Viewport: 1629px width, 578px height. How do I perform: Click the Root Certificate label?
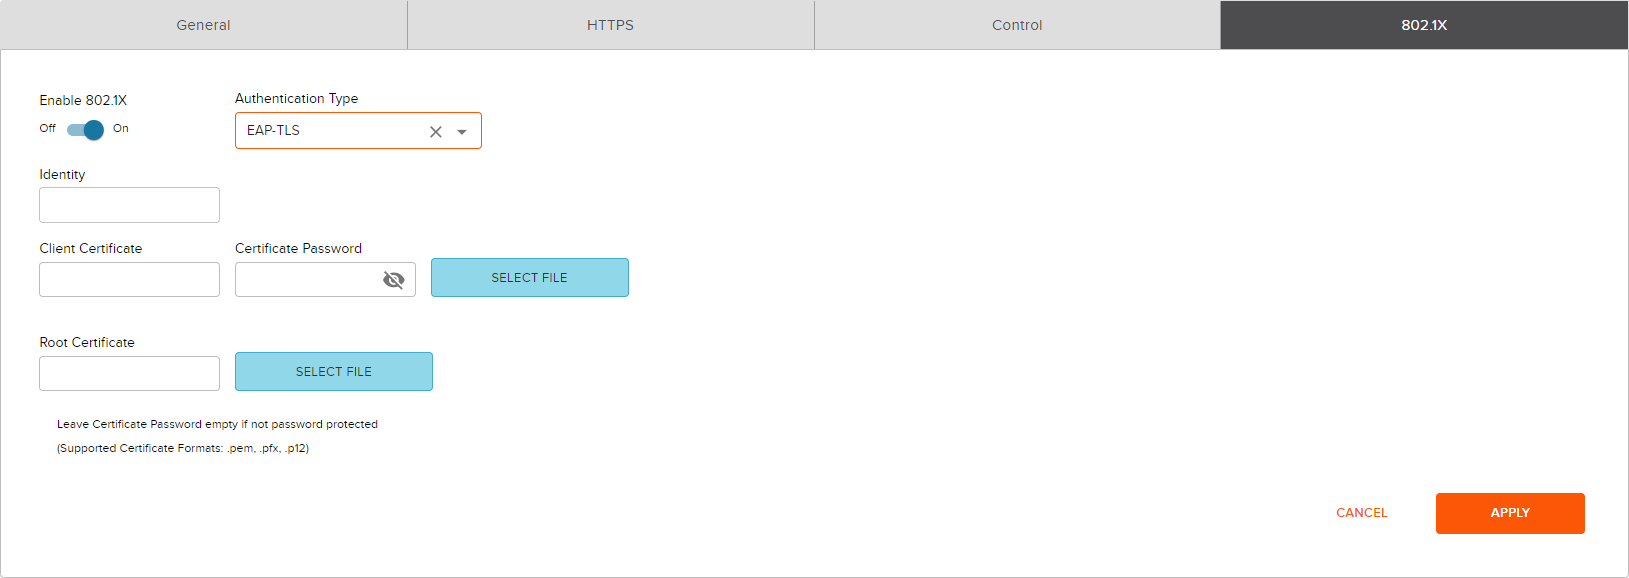coord(87,342)
